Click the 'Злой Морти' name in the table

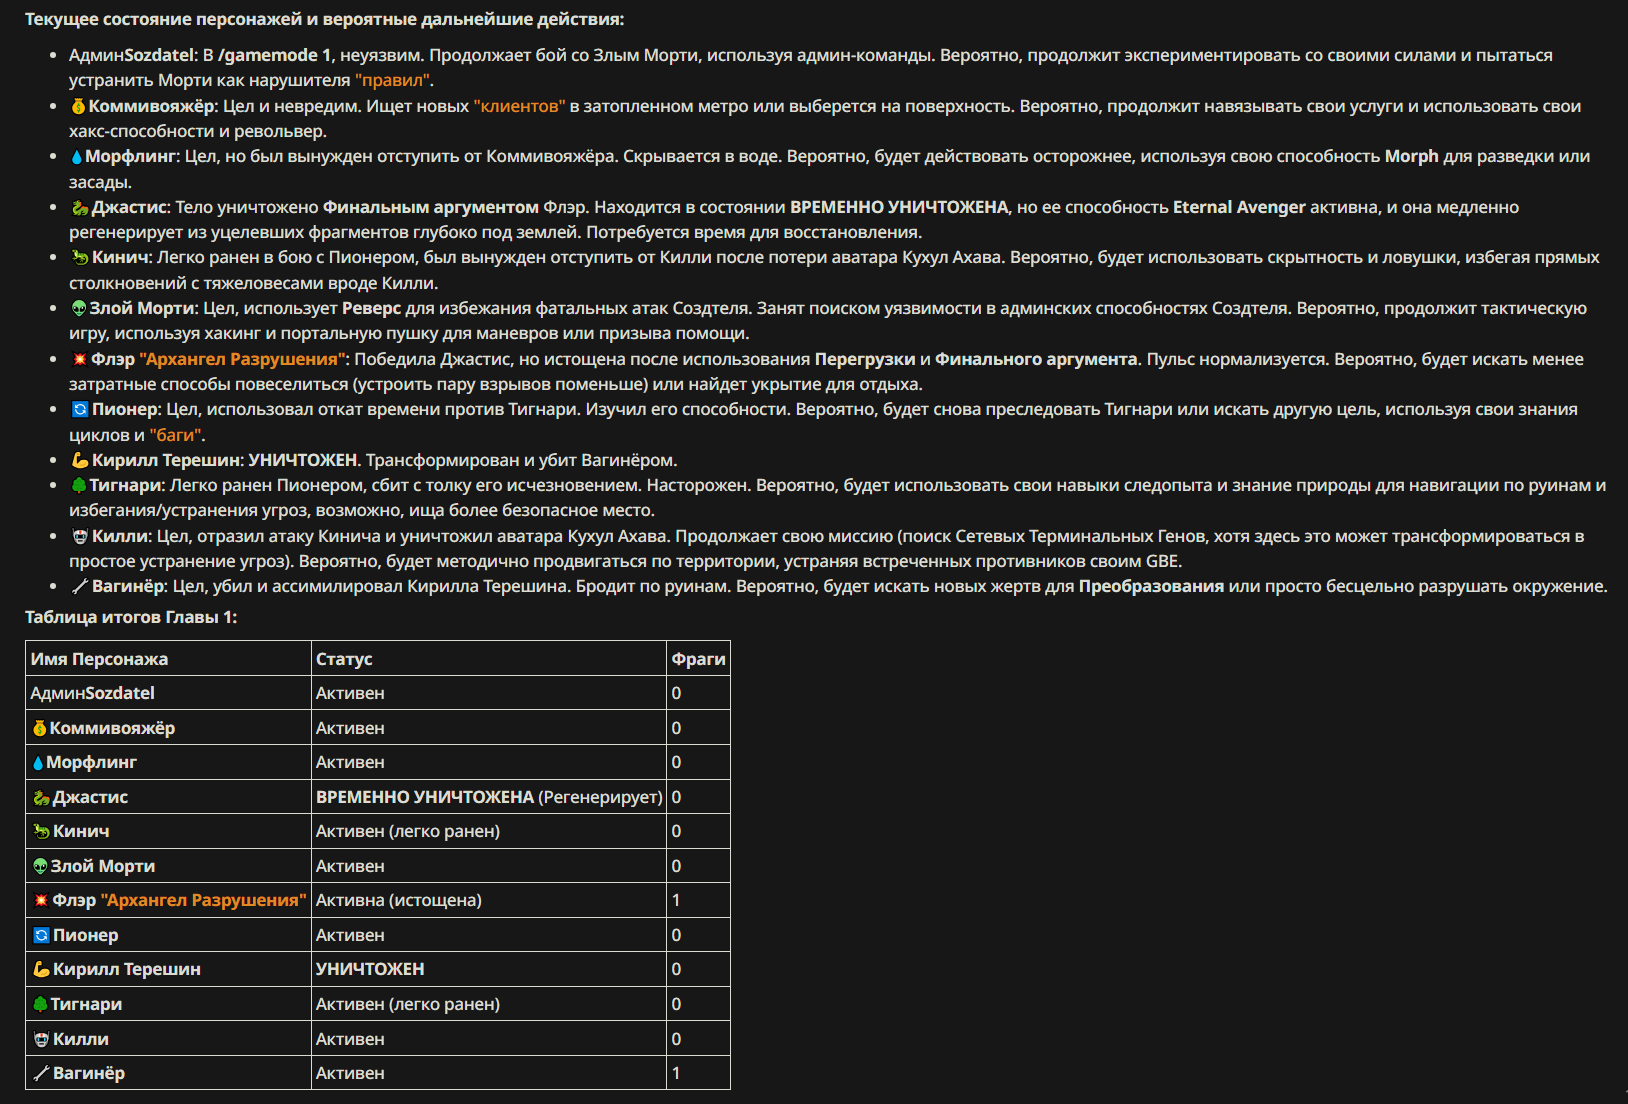pyautogui.click(x=103, y=866)
